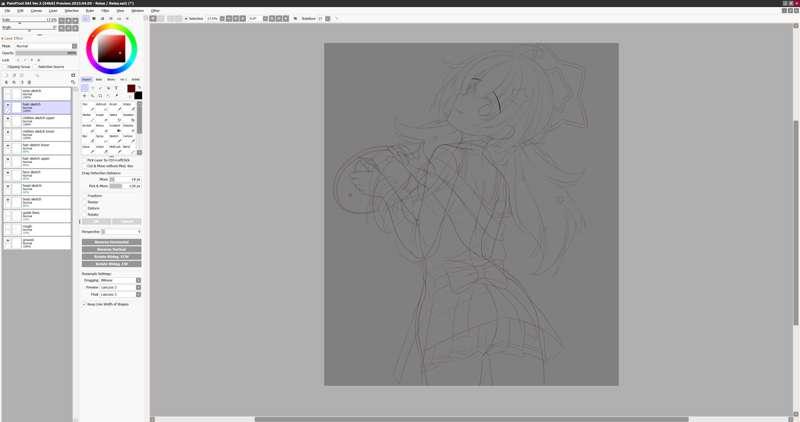The width and height of the screenshot is (800, 422).
Task: Click the Reverse Horizontal button
Action: point(112,242)
